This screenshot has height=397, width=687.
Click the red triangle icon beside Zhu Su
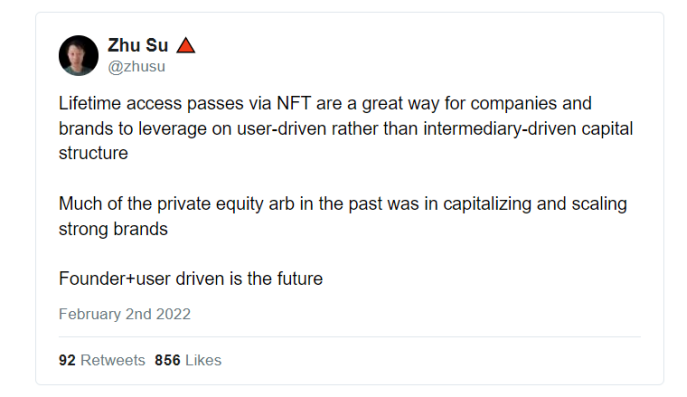click(x=186, y=45)
